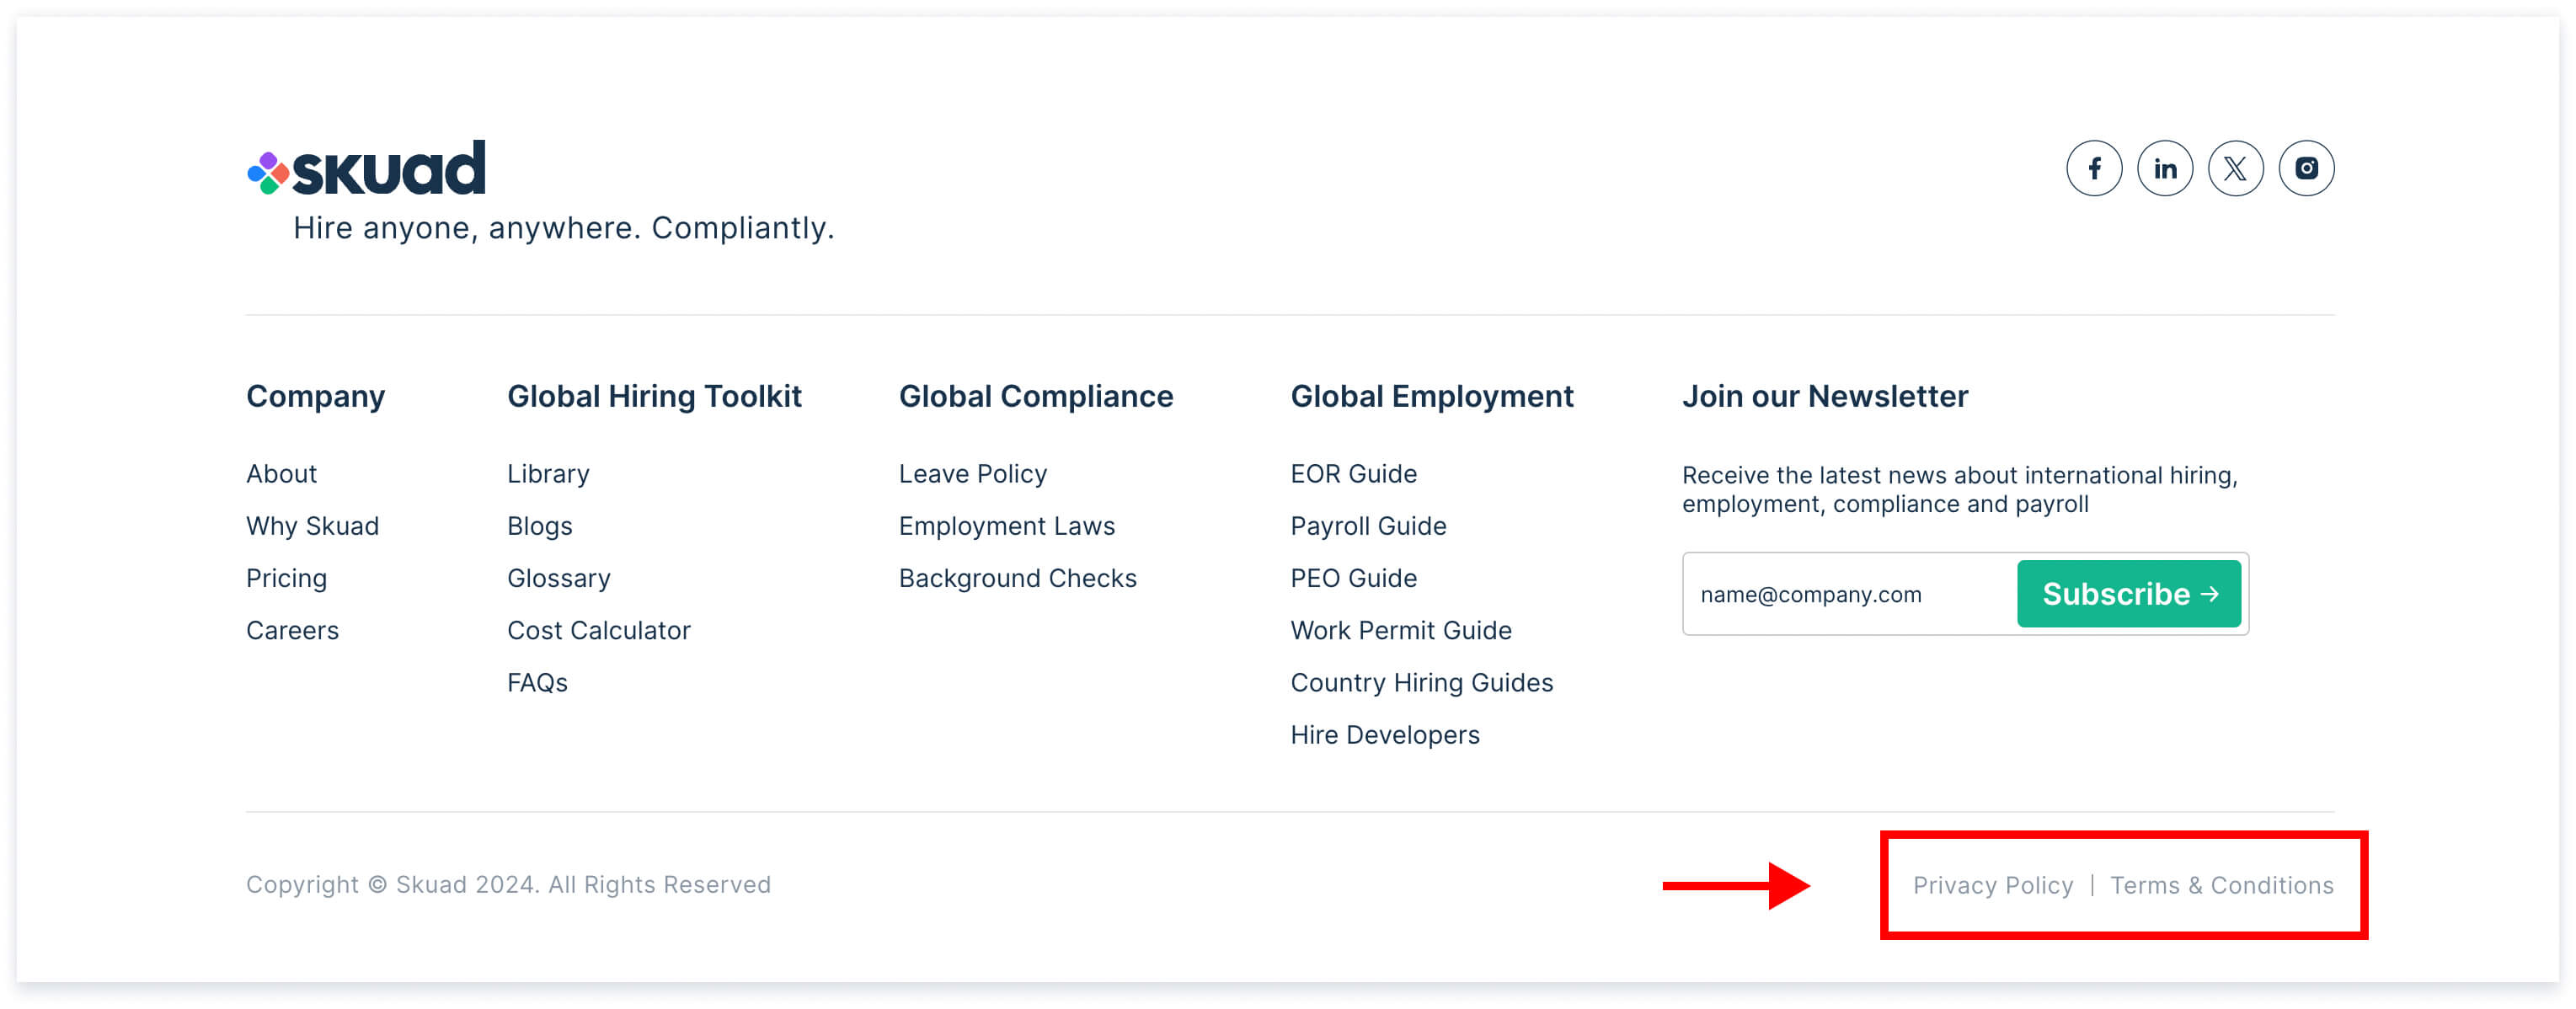Open the Background Checks link
The image size is (2576, 1009).
(1017, 578)
